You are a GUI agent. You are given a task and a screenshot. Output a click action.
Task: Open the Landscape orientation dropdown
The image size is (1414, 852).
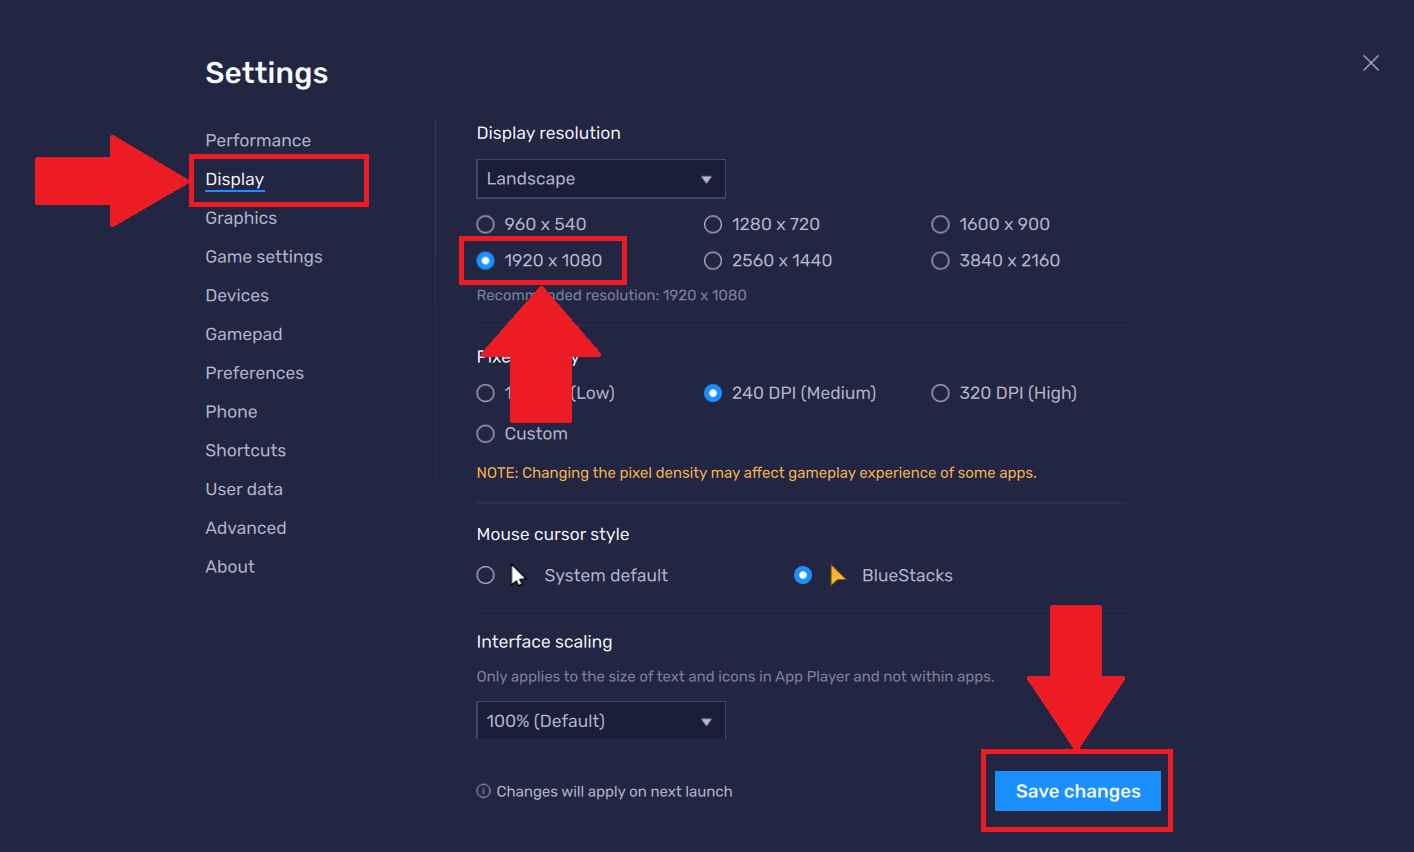[x=601, y=179]
